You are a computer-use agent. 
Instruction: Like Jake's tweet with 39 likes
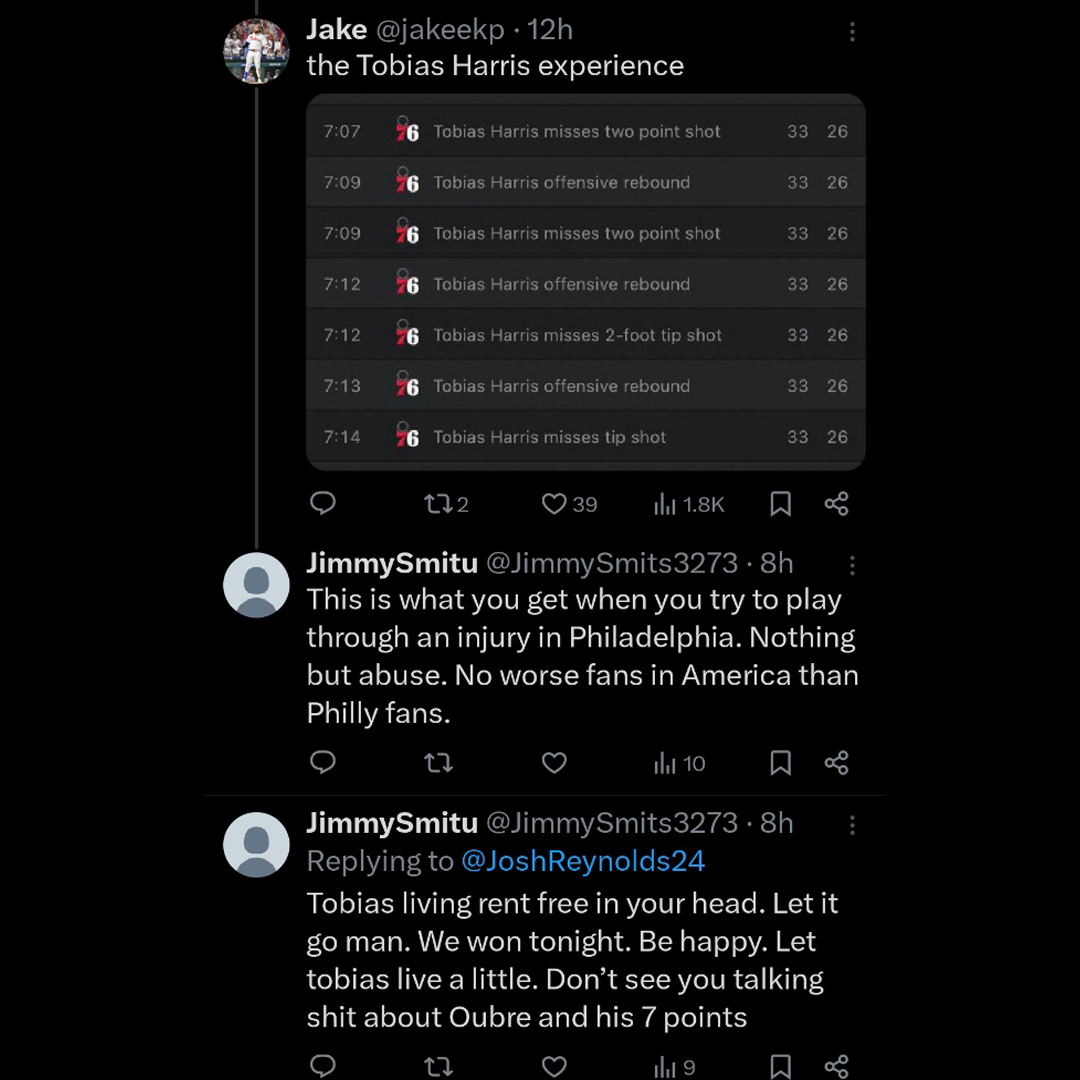[x=554, y=504]
